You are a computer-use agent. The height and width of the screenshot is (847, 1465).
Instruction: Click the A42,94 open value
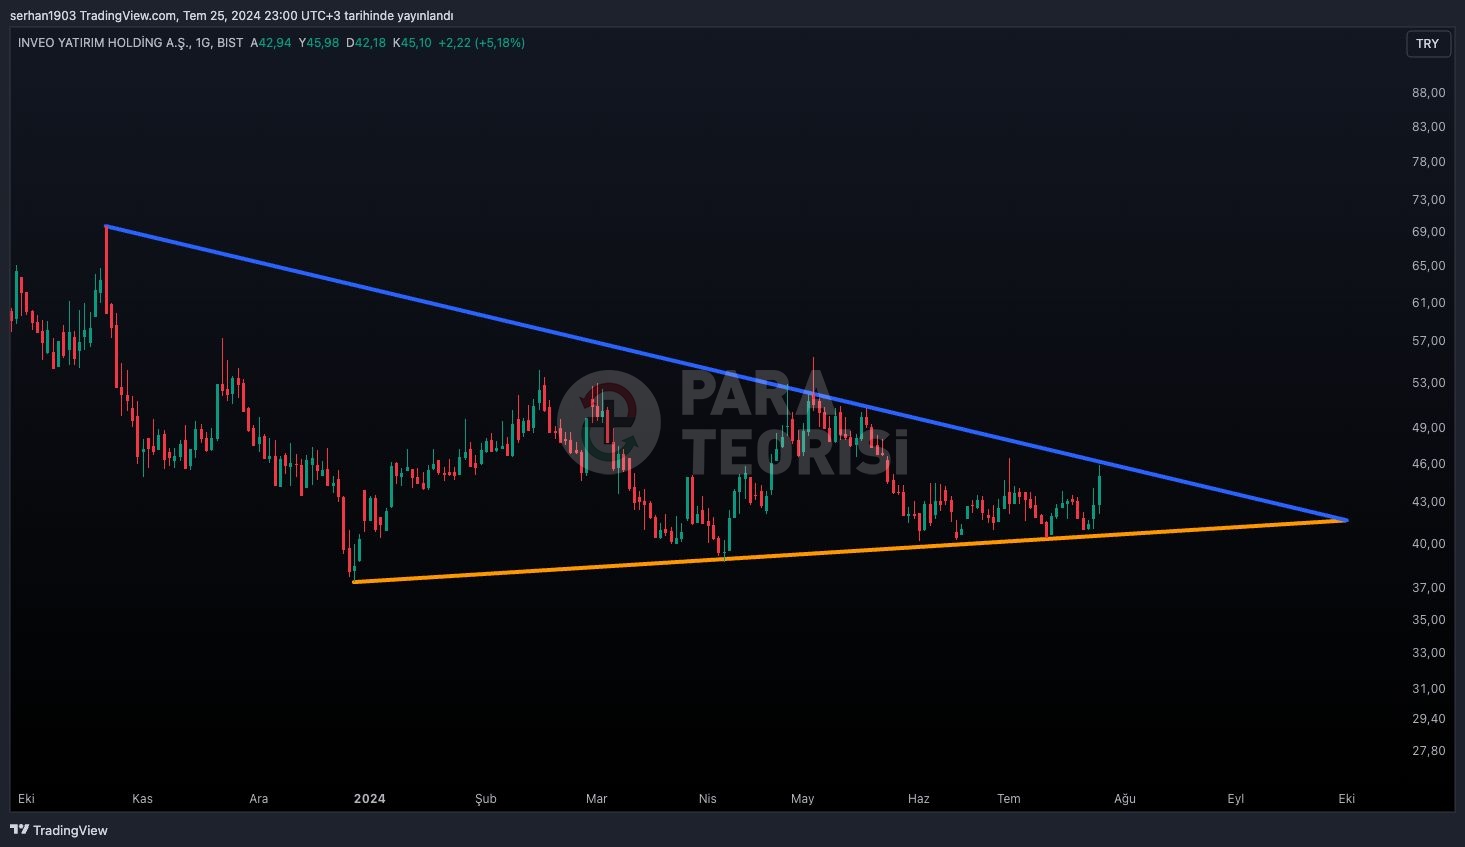(271, 43)
